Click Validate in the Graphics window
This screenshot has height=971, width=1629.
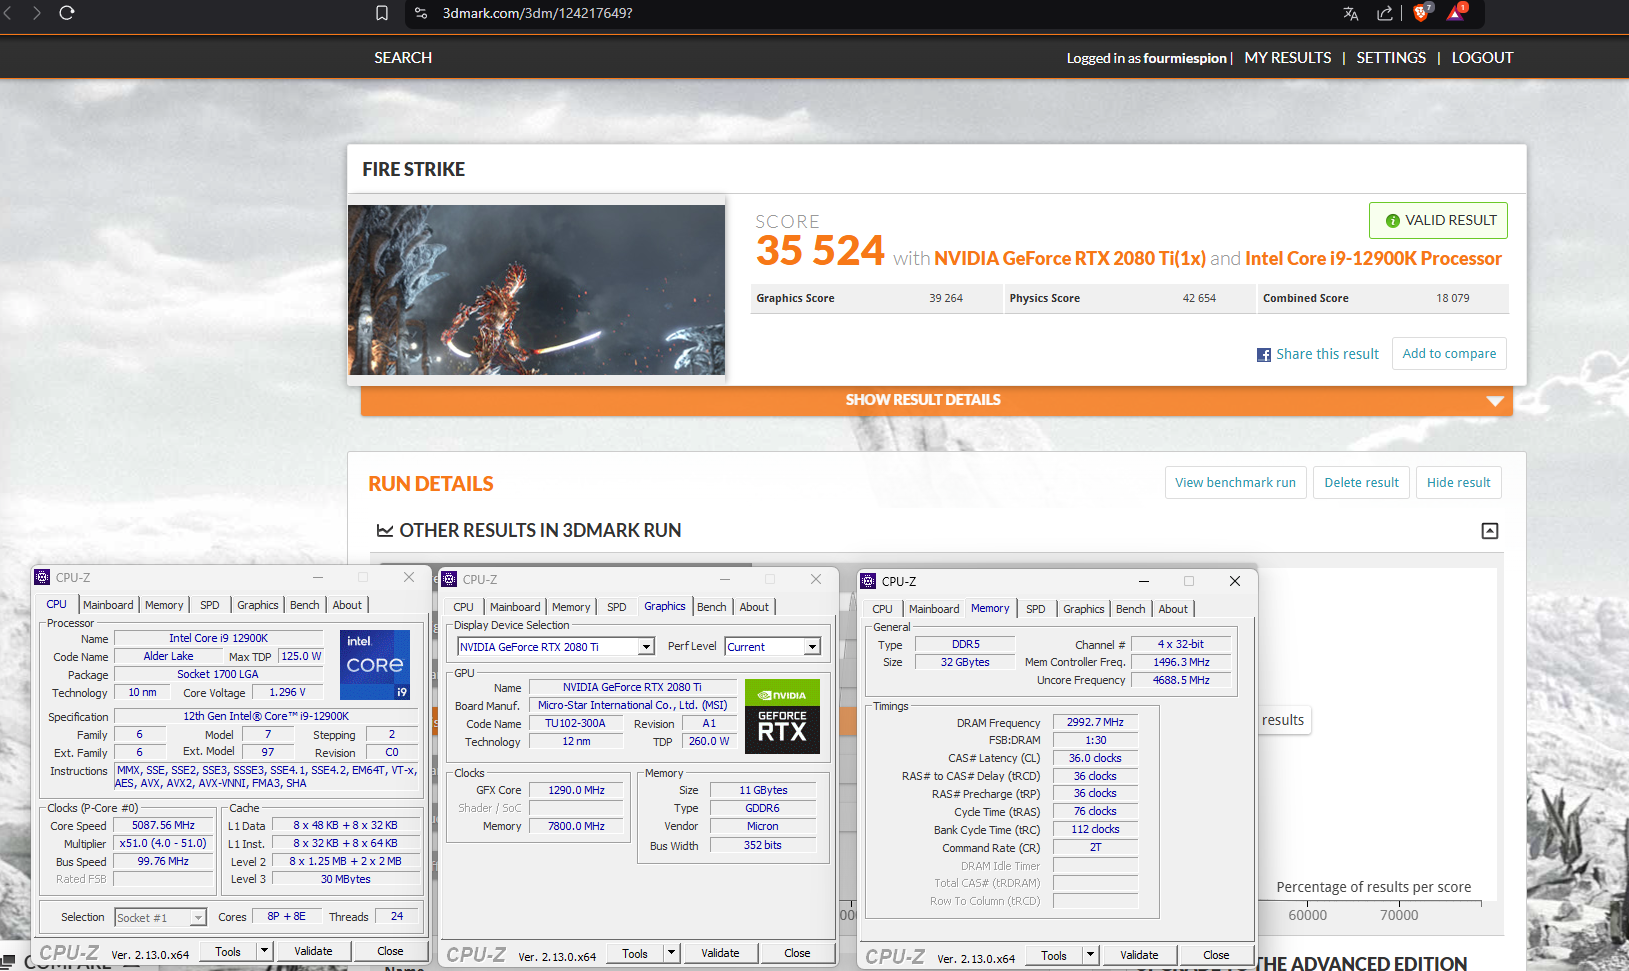[x=720, y=953]
